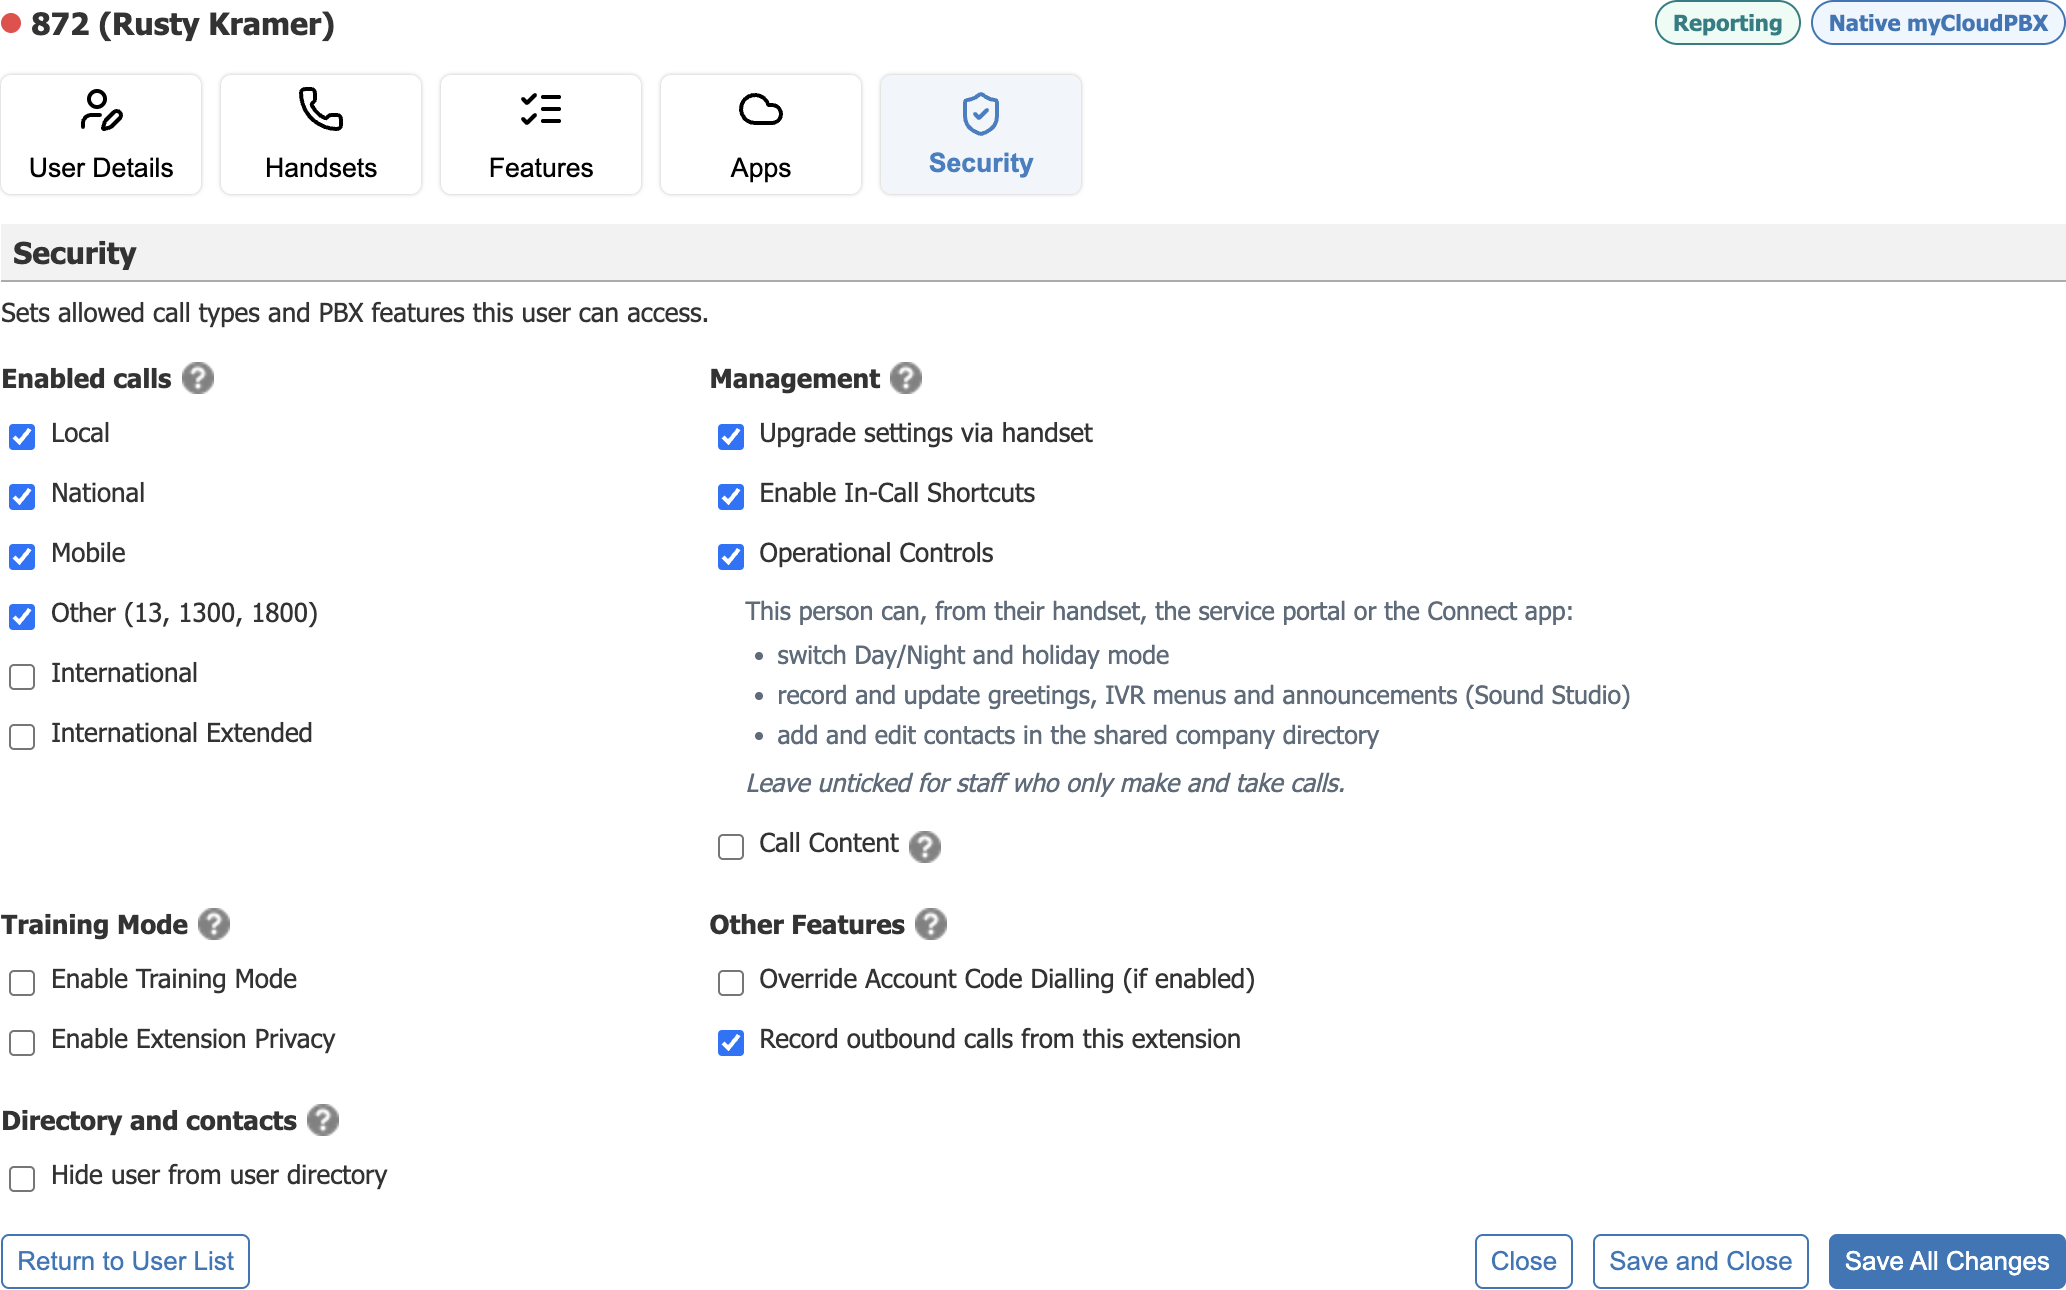Open the Apps tab

[x=761, y=135]
